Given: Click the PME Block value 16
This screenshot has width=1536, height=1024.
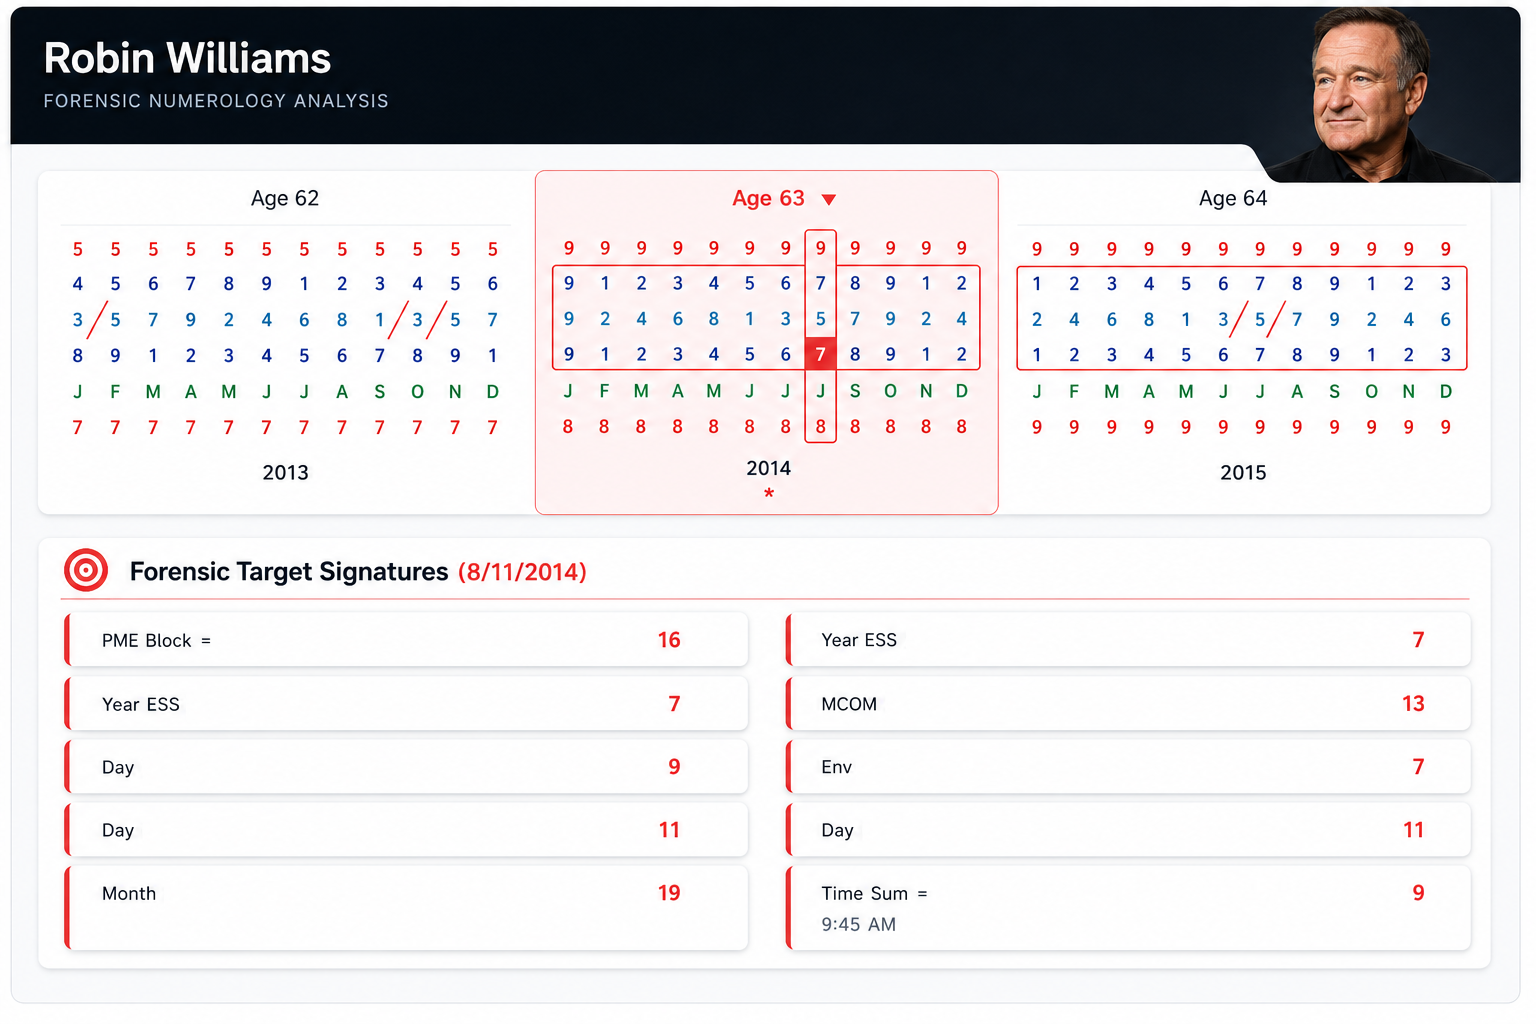Looking at the screenshot, I should [669, 640].
